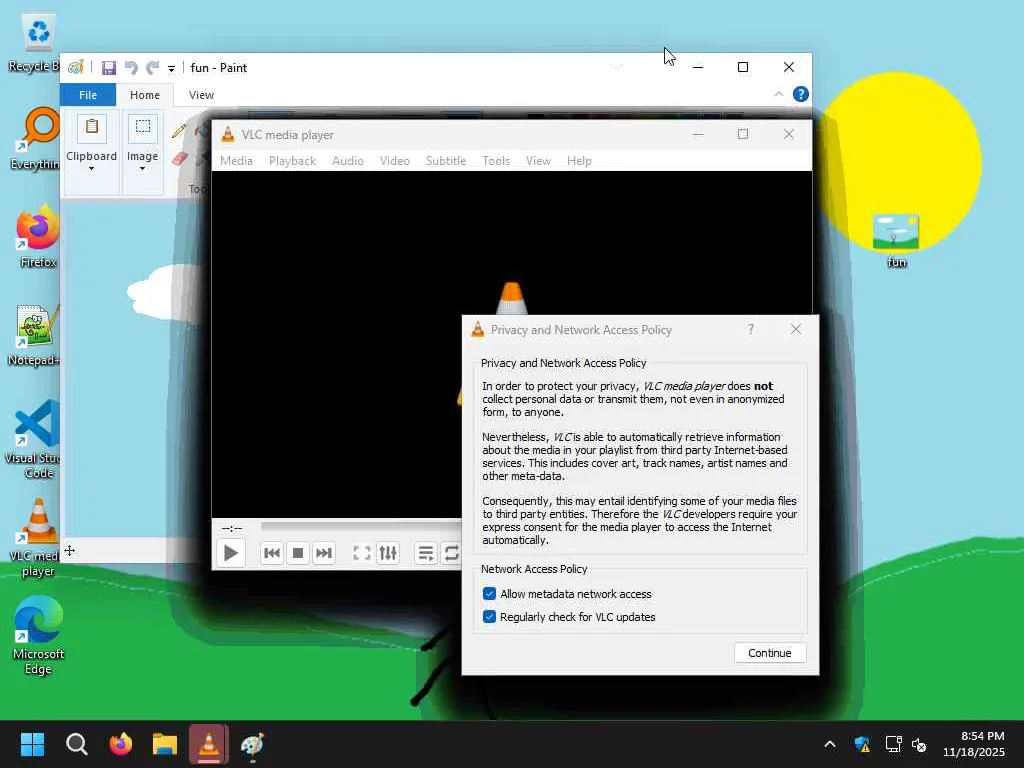Open the Playback menu in VLC
Viewport: 1024px width, 768px height.
pyautogui.click(x=293, y=161)
